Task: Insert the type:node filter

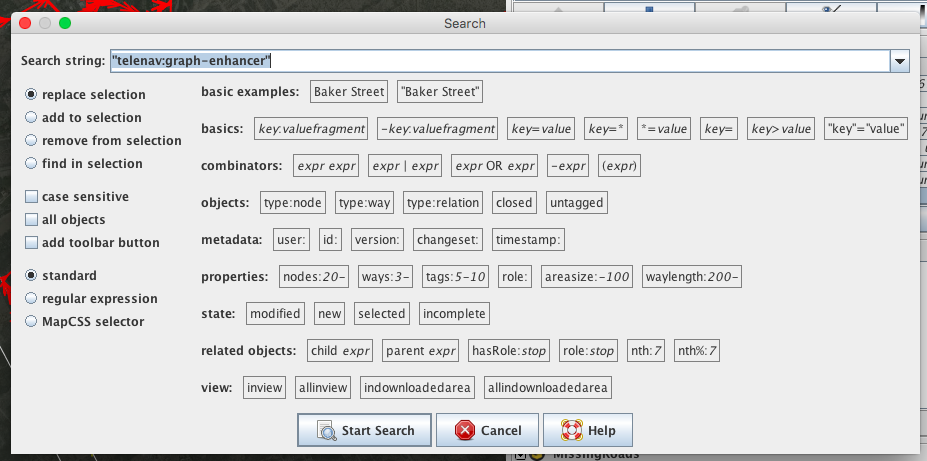Action: [293, 203]
